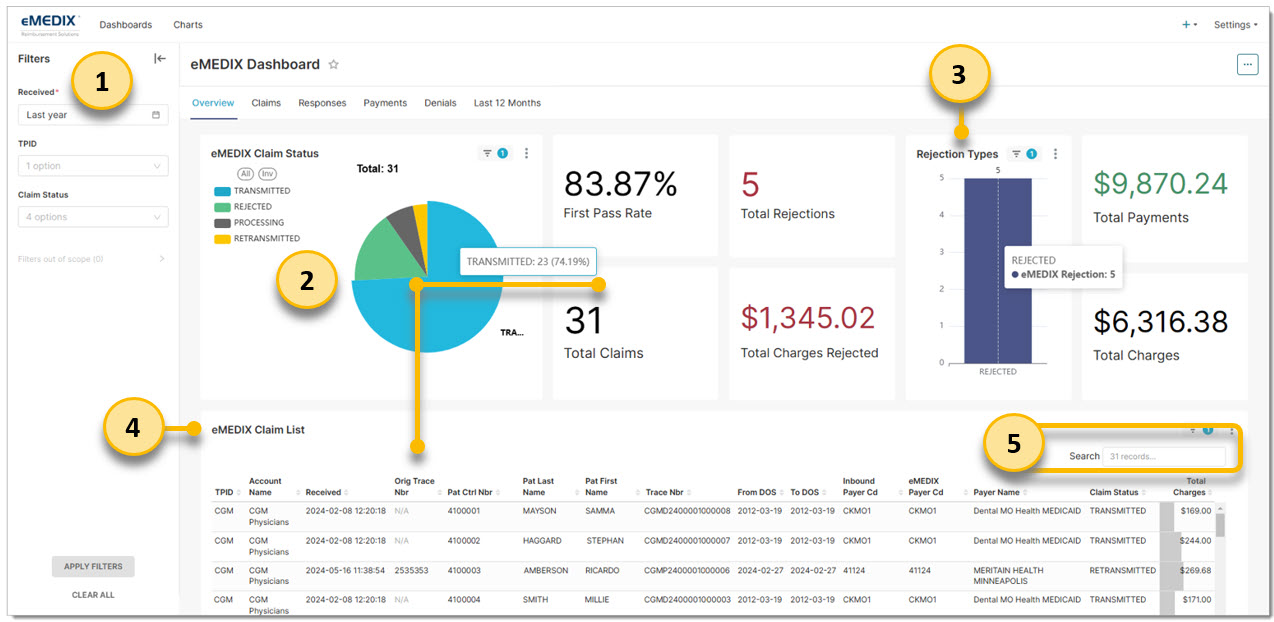This screenshot has width=1274, height=622.
Task: Open the Dashboards menu
Action: point(126,25)
